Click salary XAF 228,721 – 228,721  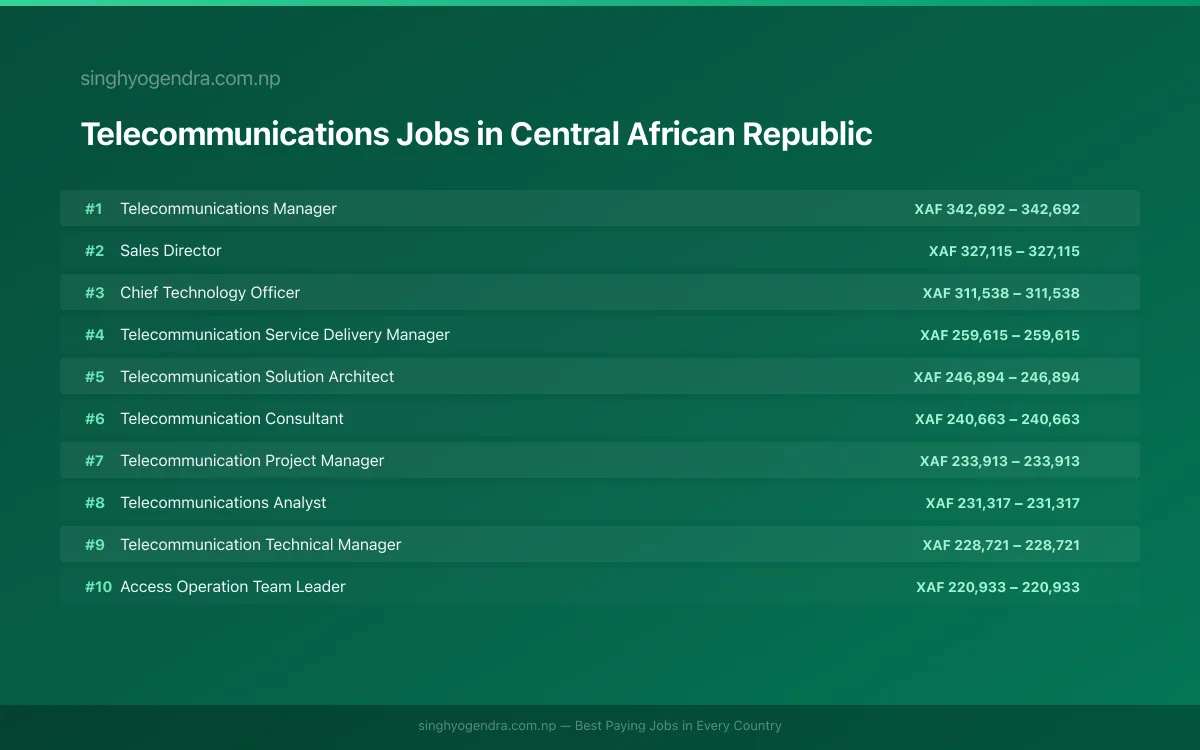[1001, 545]
